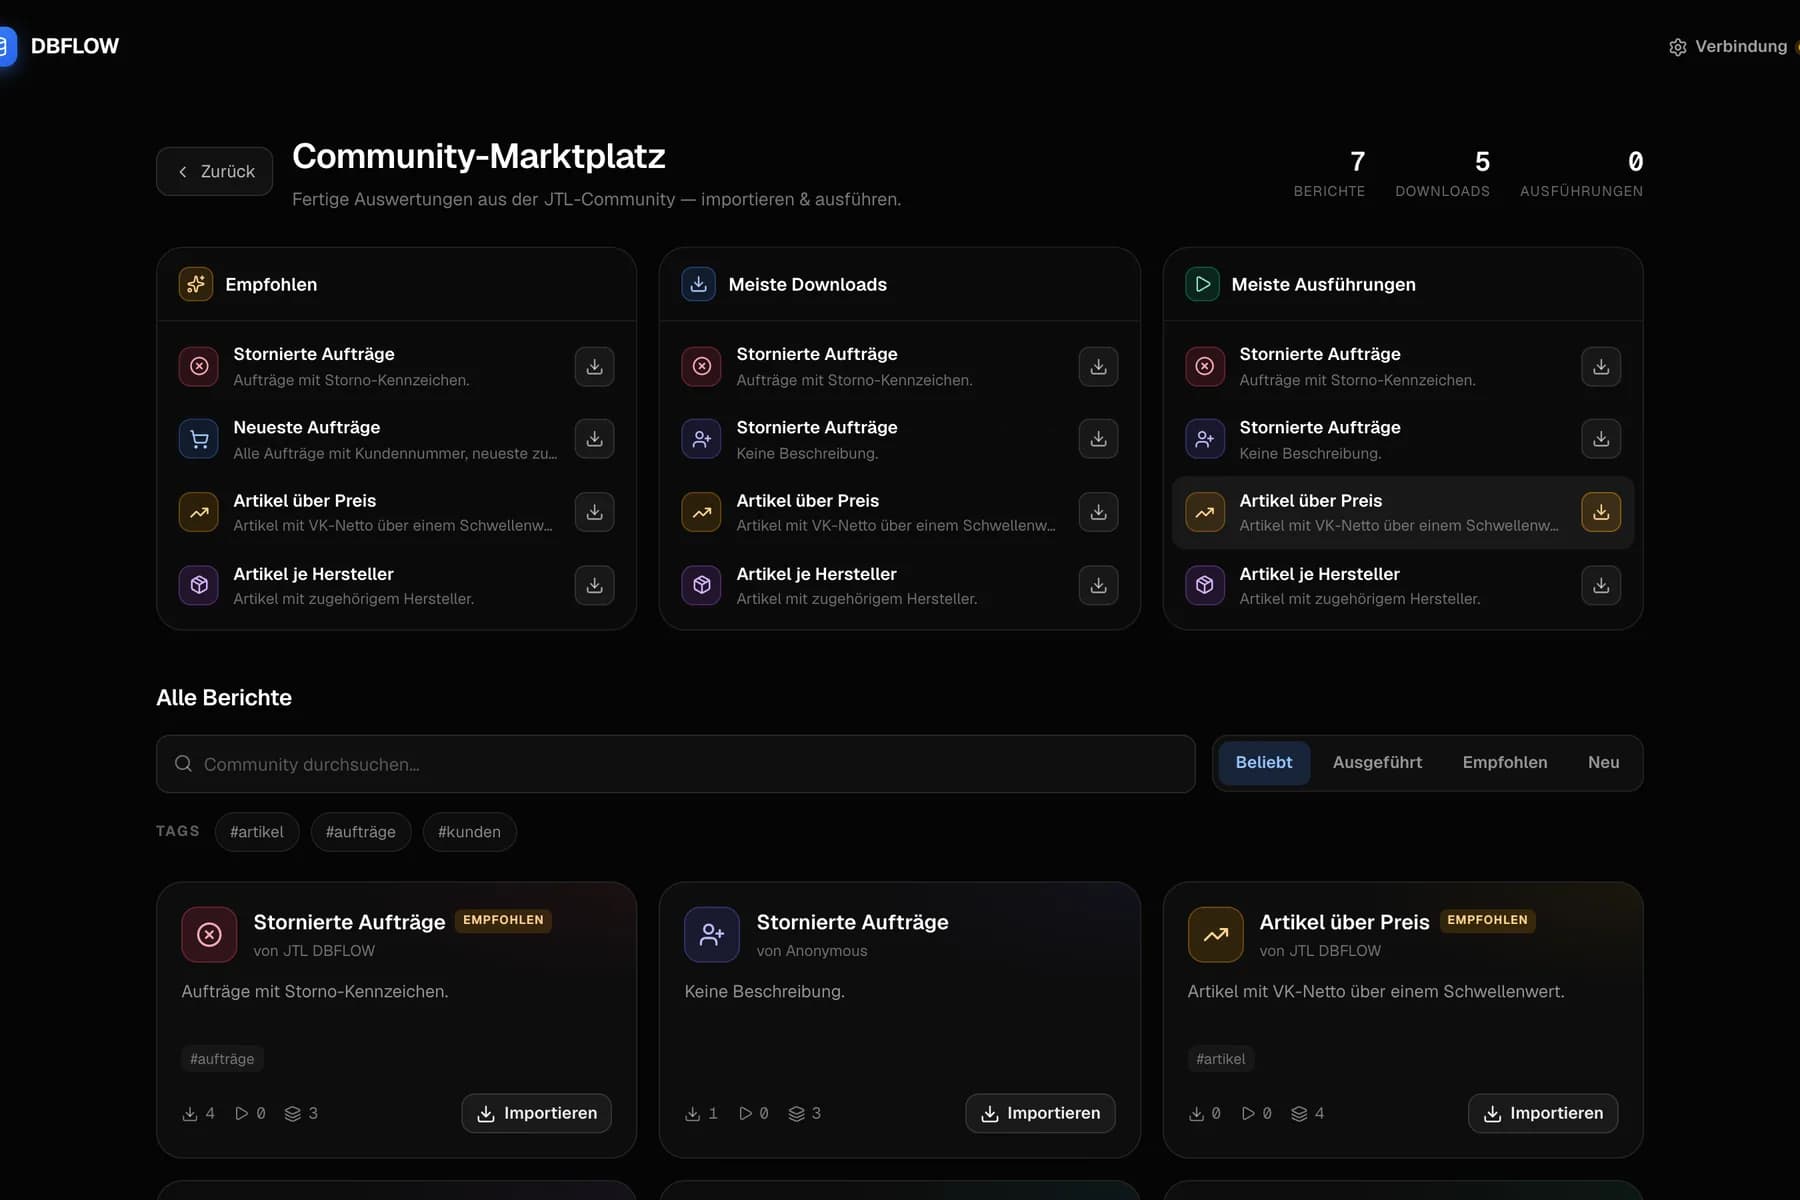Import Artikel über Preis card

pos(1543,1114)
